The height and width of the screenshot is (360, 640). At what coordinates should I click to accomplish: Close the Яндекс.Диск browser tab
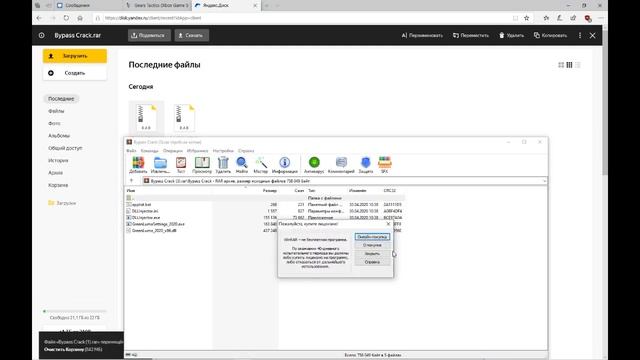point(255,5)
